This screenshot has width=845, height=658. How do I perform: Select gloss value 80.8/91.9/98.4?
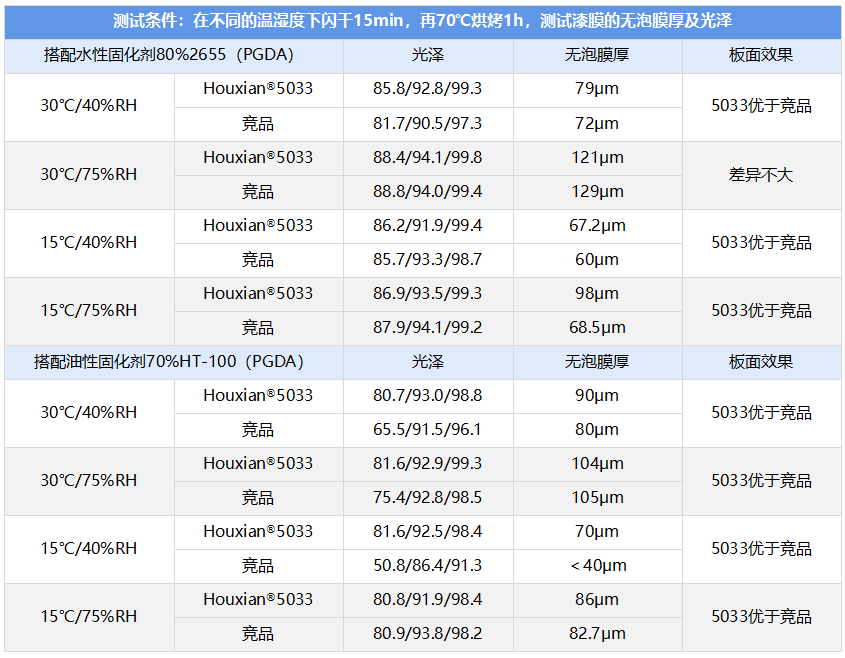(428, 600)
